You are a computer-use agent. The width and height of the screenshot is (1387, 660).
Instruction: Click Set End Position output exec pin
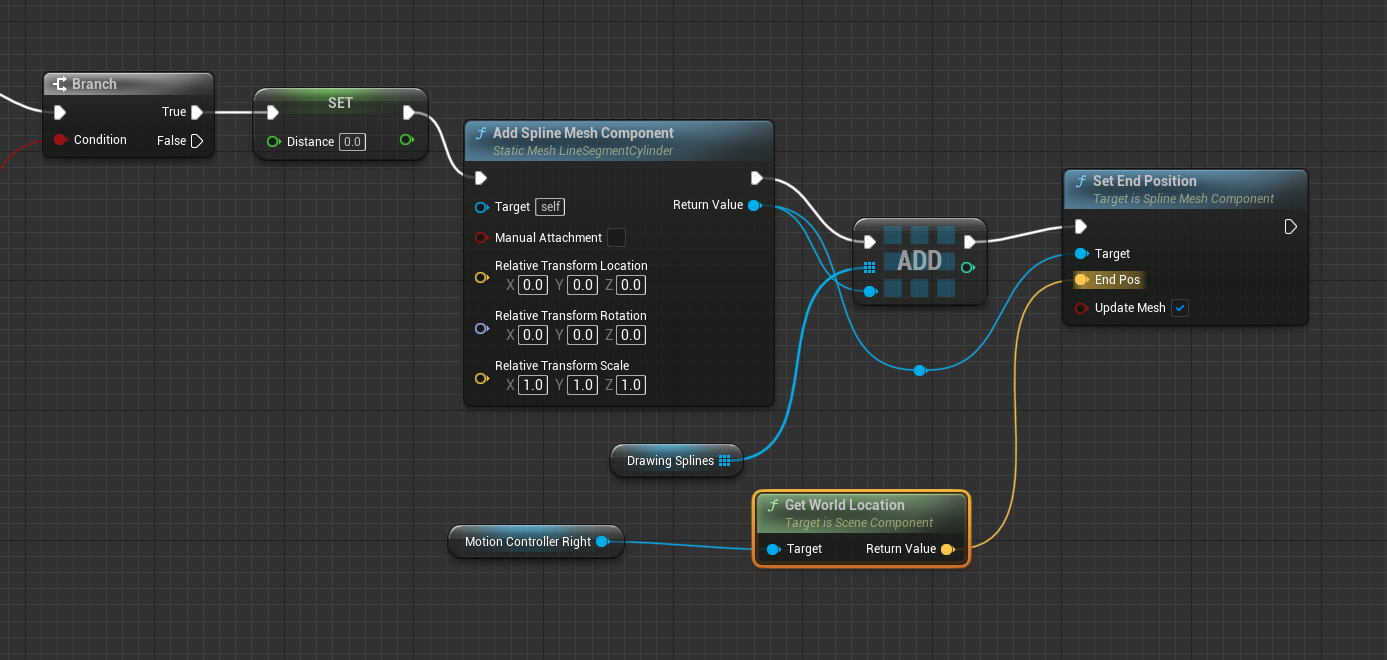point(1291,227)
